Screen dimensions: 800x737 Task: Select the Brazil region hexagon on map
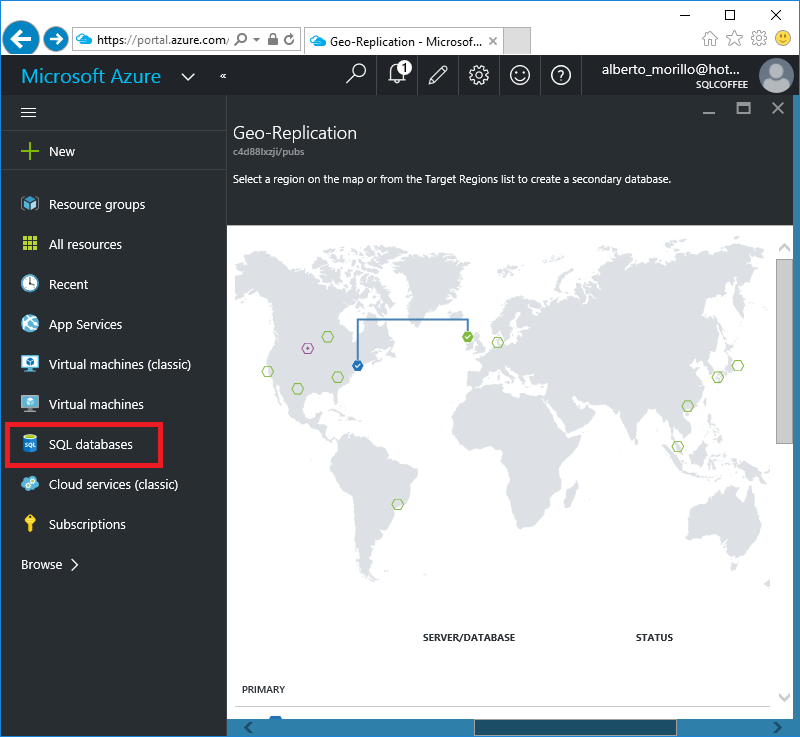397,504
